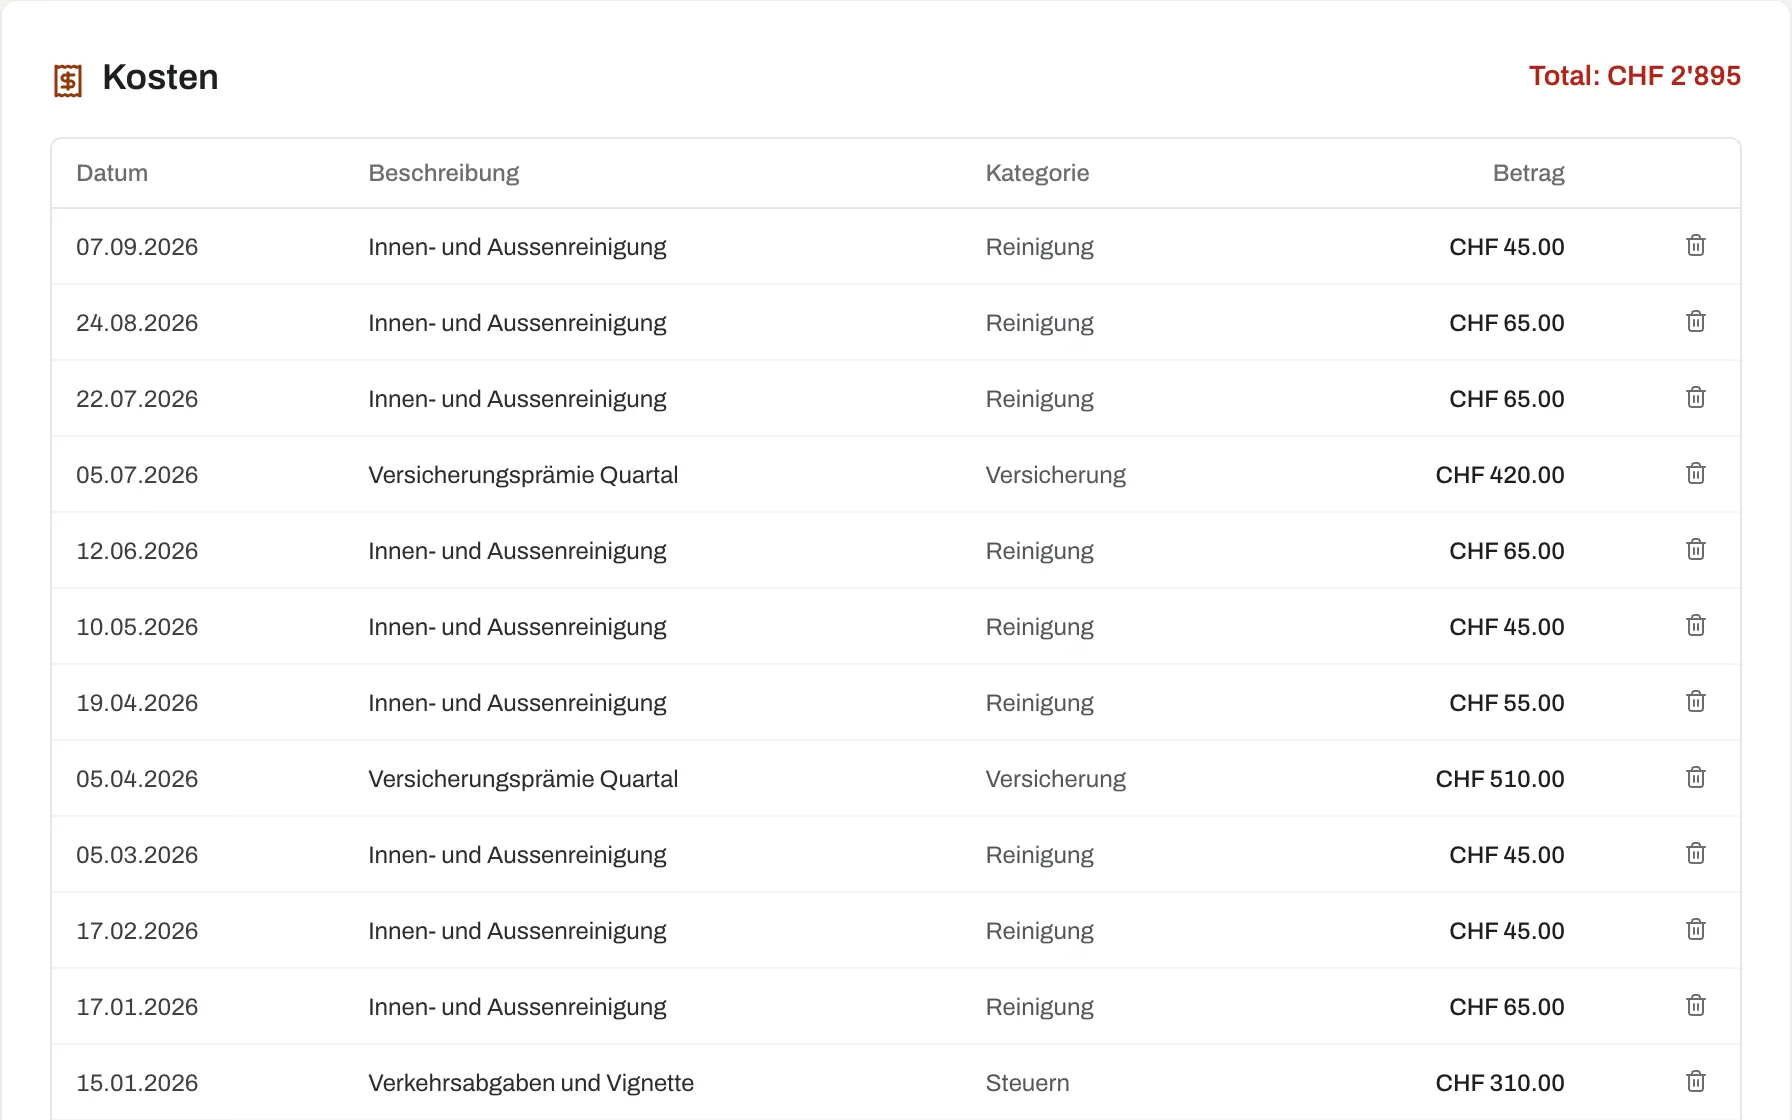Click the trash icon for 17.01.2026
This screenshot has height=1120, width=1792.
(1696, 1006)
